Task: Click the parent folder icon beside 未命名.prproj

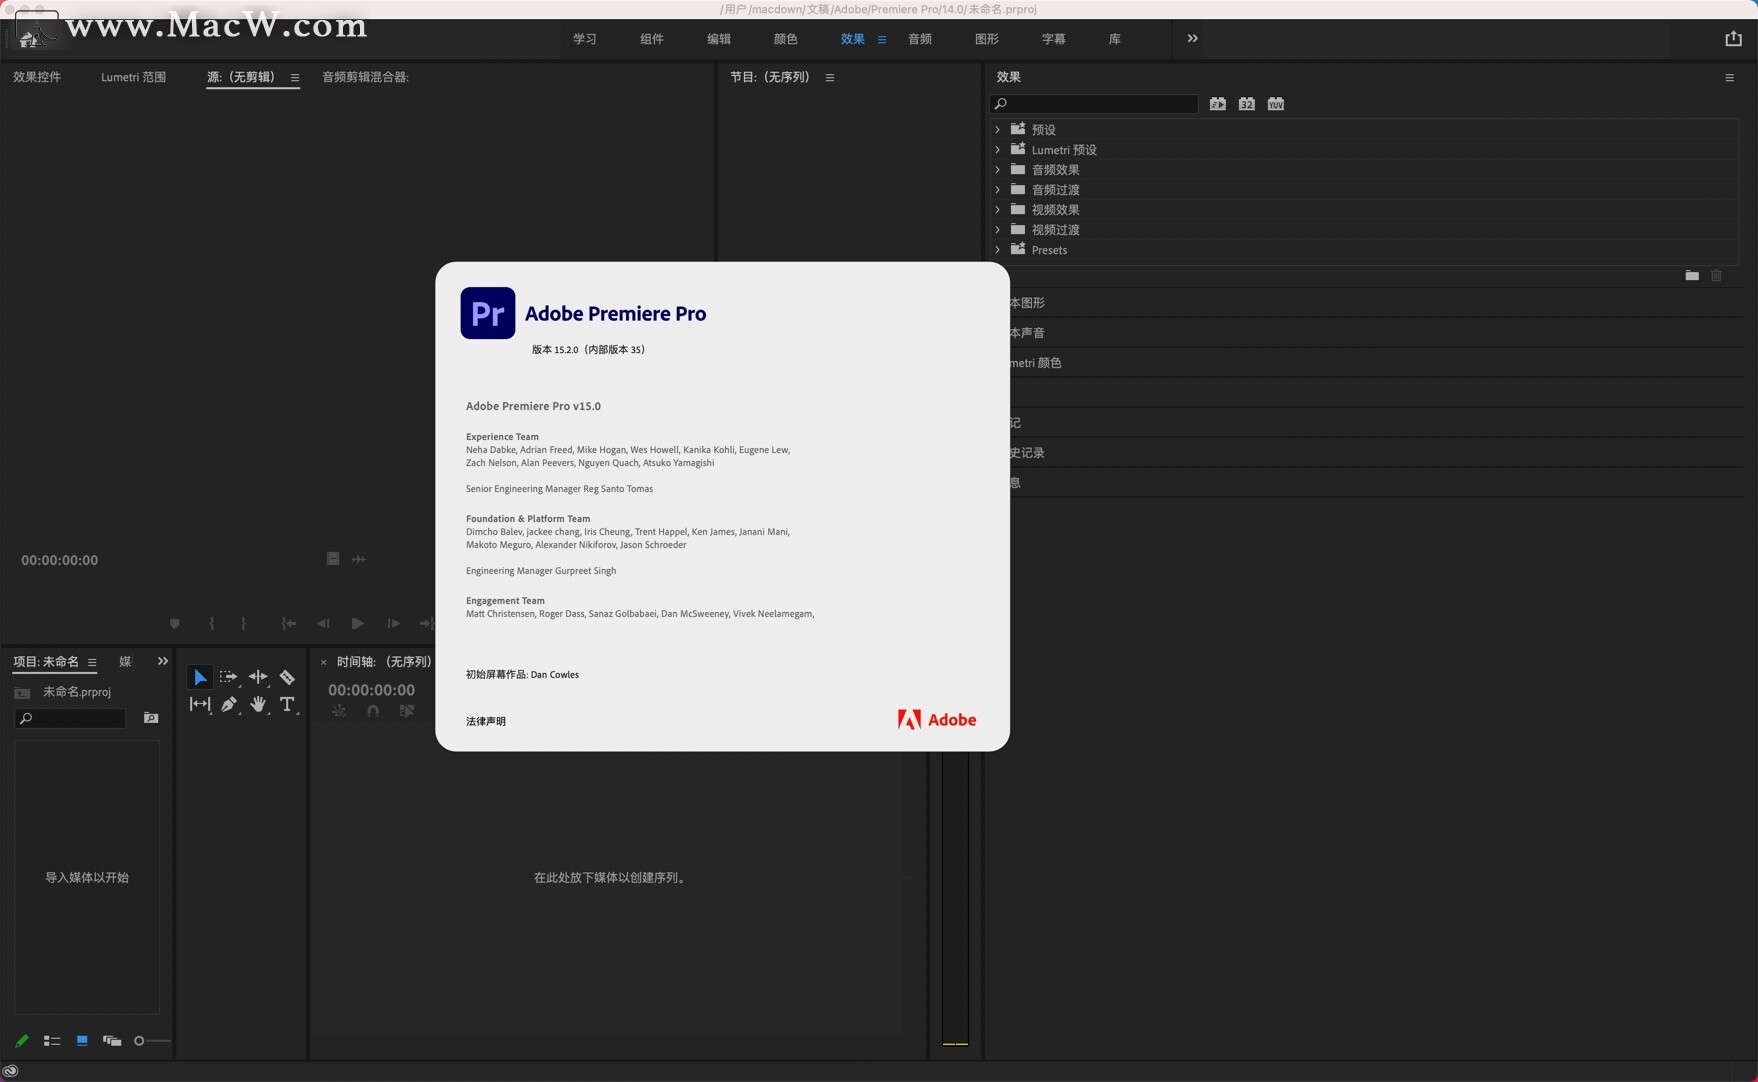Action: click(x=22, y=693)
